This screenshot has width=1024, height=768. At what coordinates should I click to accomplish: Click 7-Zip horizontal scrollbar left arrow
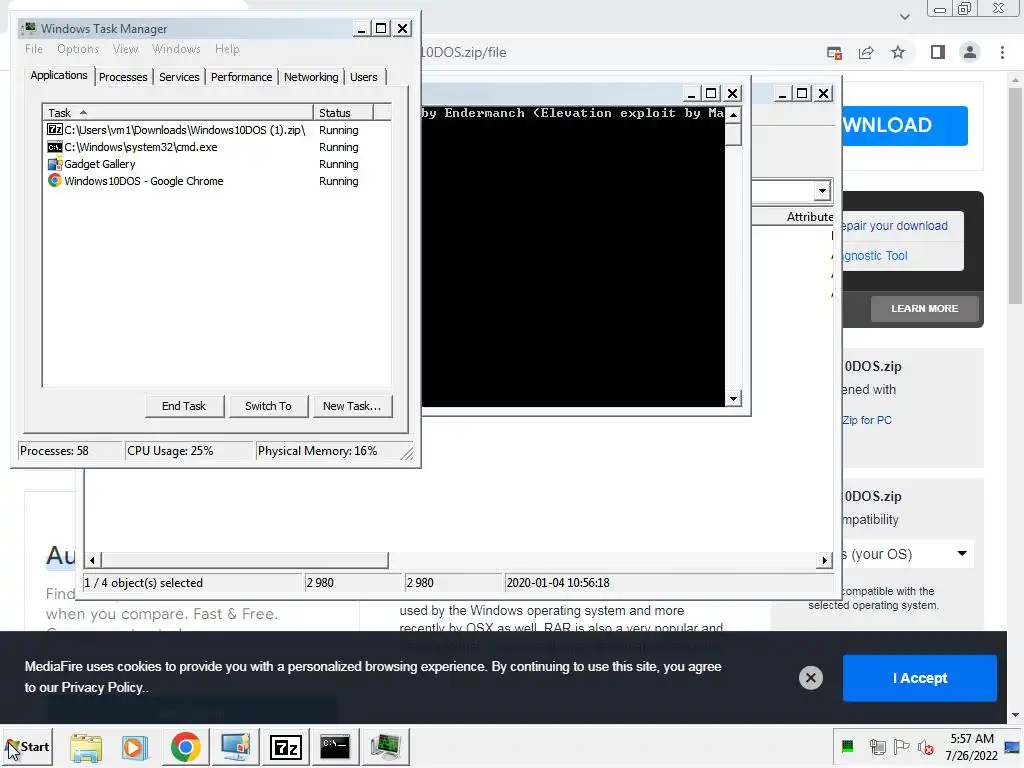pyautogui.click(x=92, y=560)
